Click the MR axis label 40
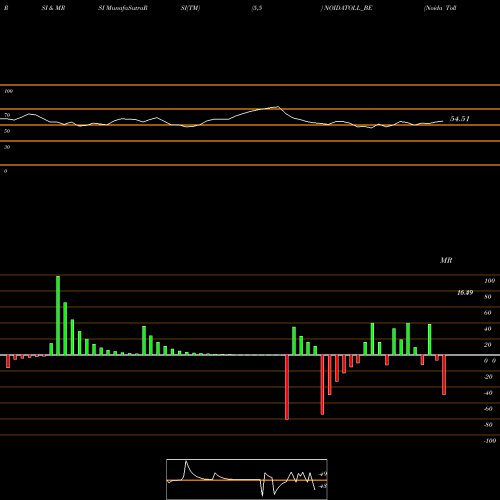This screenshot has width=500, height=500. pos(488,329)
